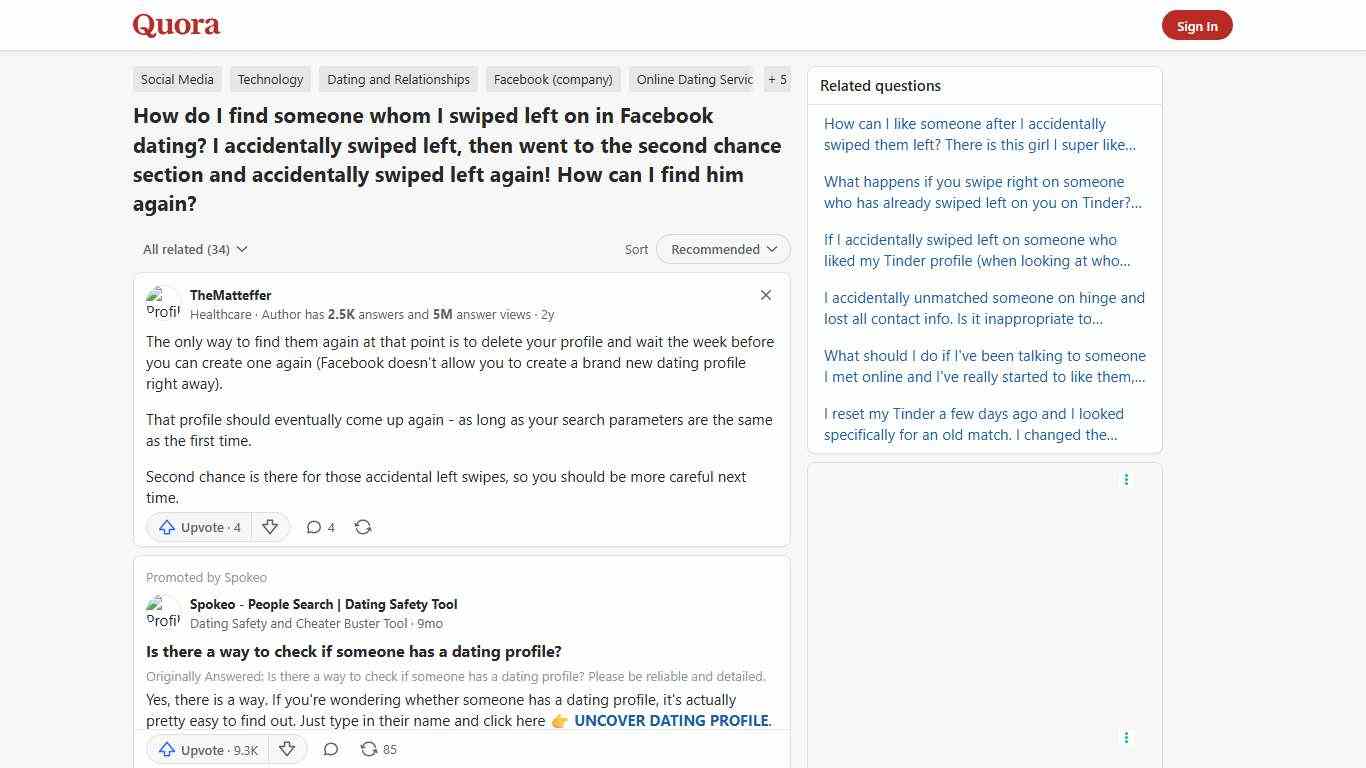Open the ad options via top ellipsis menu
1366x768 pixels.
coord(1126,479)
